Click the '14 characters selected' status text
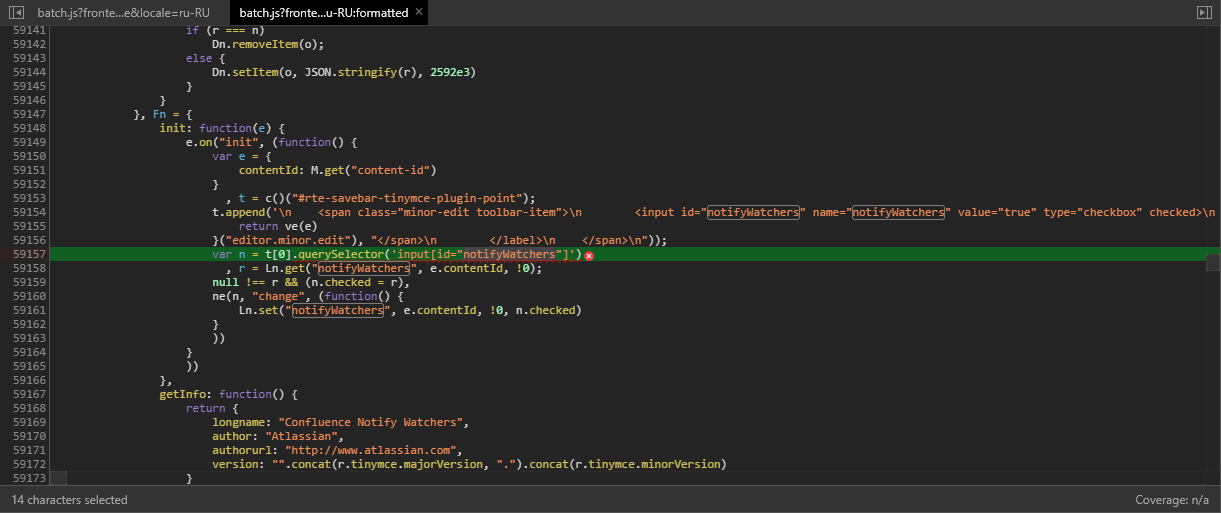 click(70, 500)
